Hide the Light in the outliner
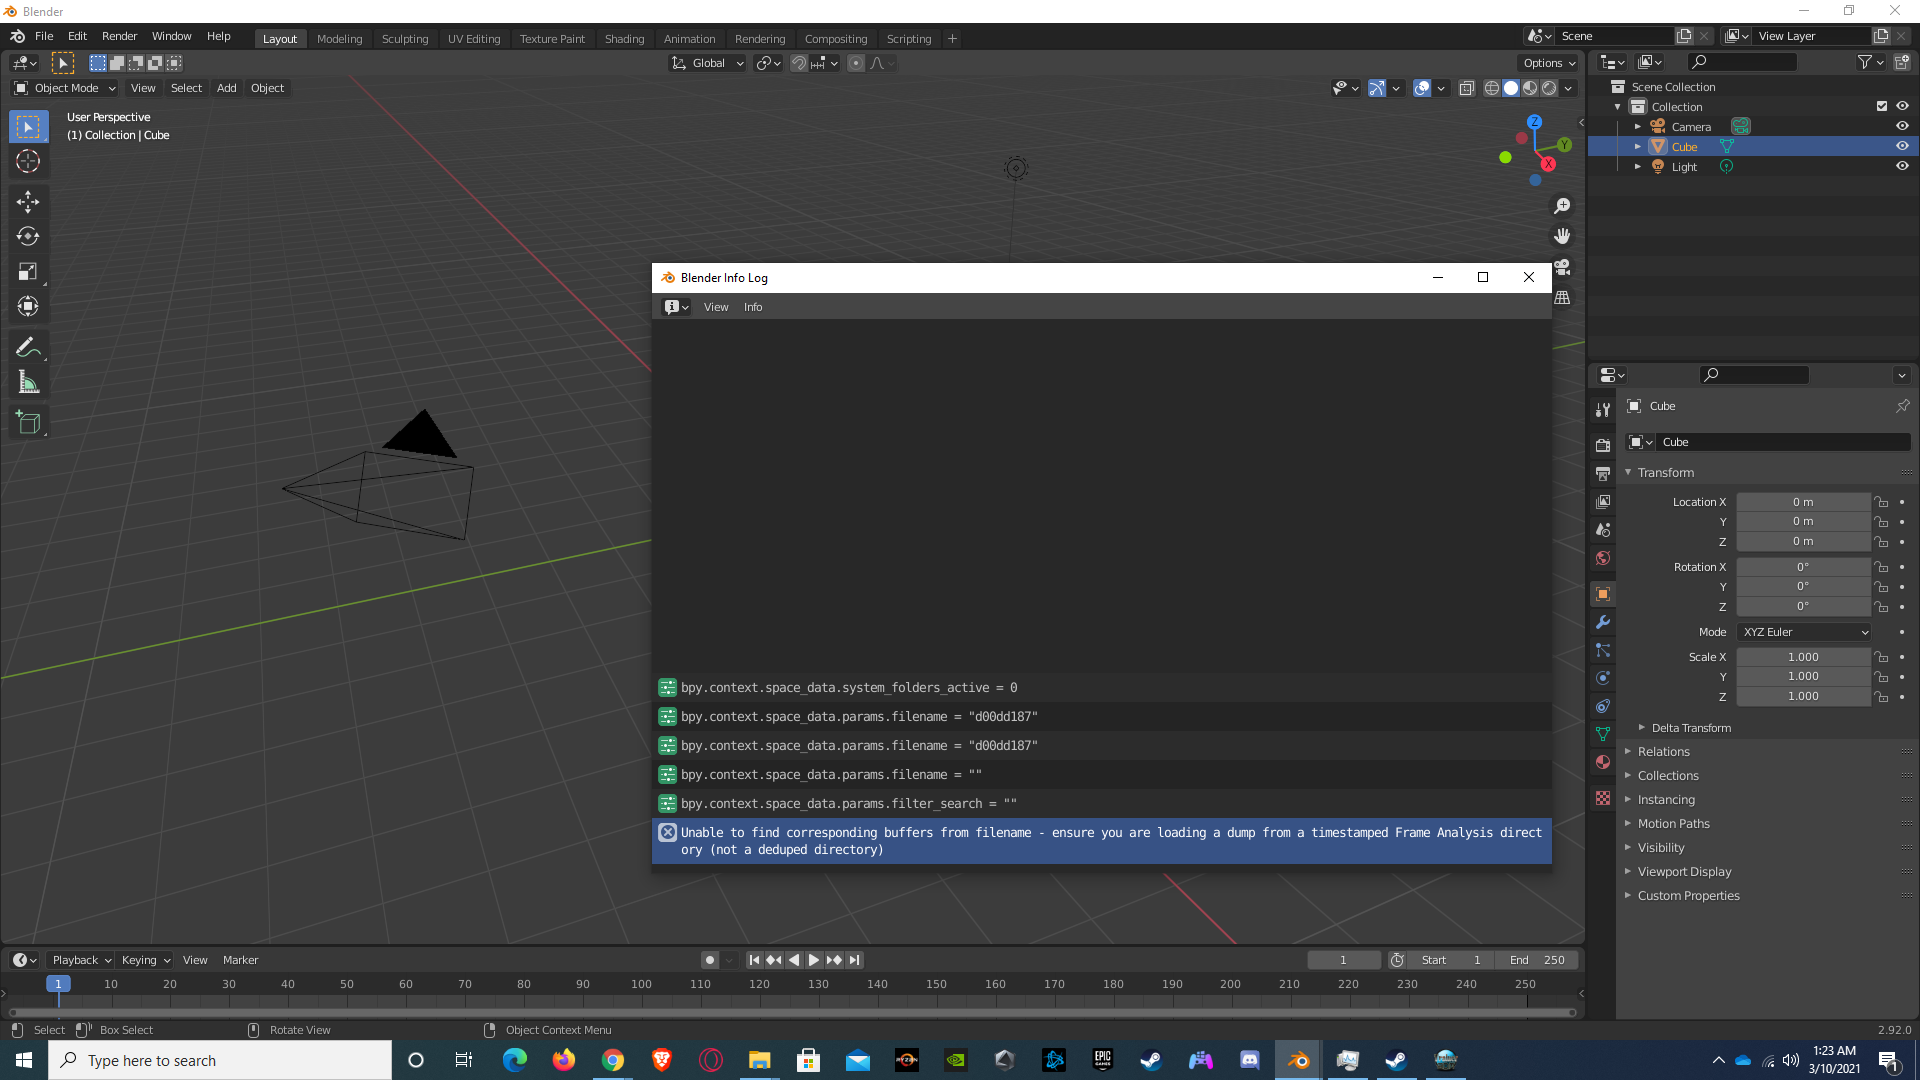Image resolution: width=1920 pixels, height=1080 pixels. 1902,166
